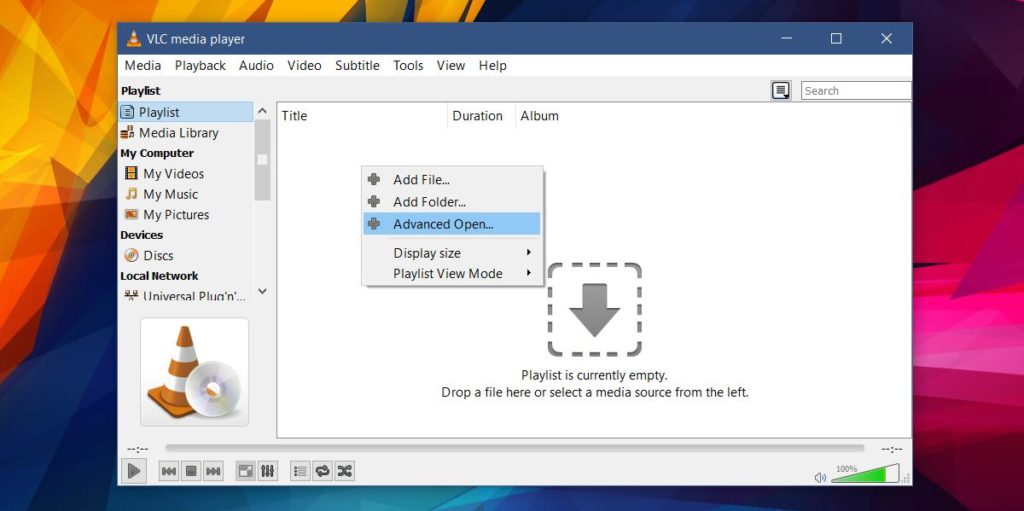Open My Videos in sidebar

coord(186,174)
